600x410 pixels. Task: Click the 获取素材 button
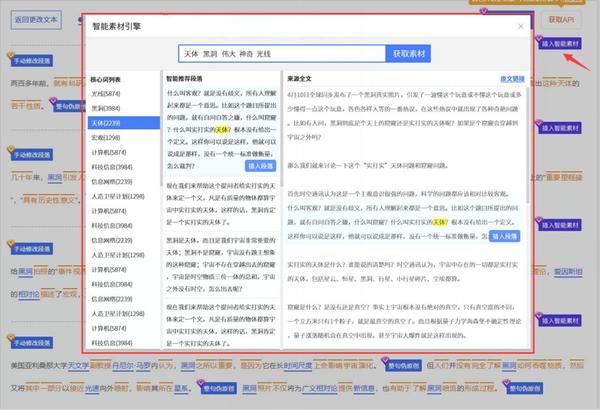tap(408, 54)
